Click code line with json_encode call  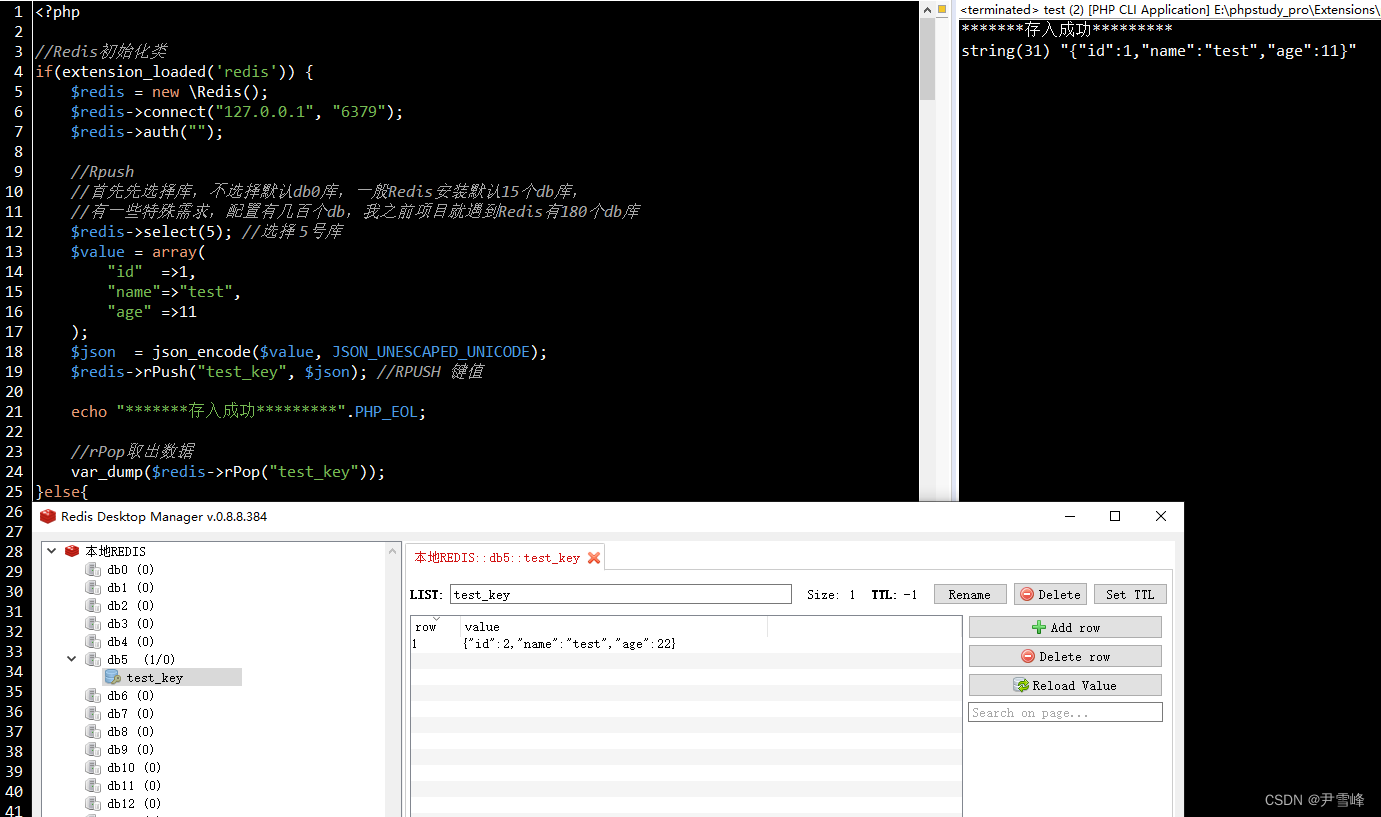coord(309,351)
